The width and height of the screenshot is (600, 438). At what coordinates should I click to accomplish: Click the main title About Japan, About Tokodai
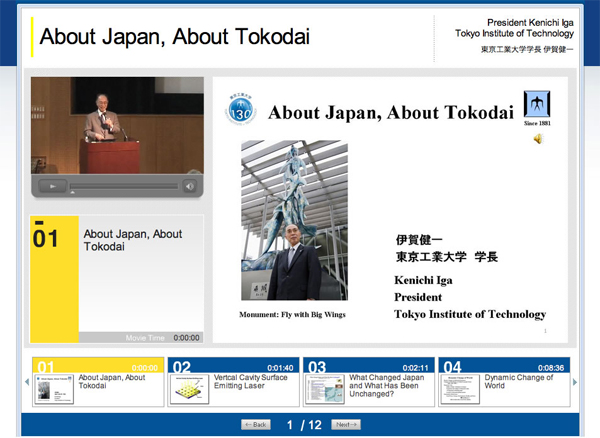pyautogui.click(x=174, y=37)
